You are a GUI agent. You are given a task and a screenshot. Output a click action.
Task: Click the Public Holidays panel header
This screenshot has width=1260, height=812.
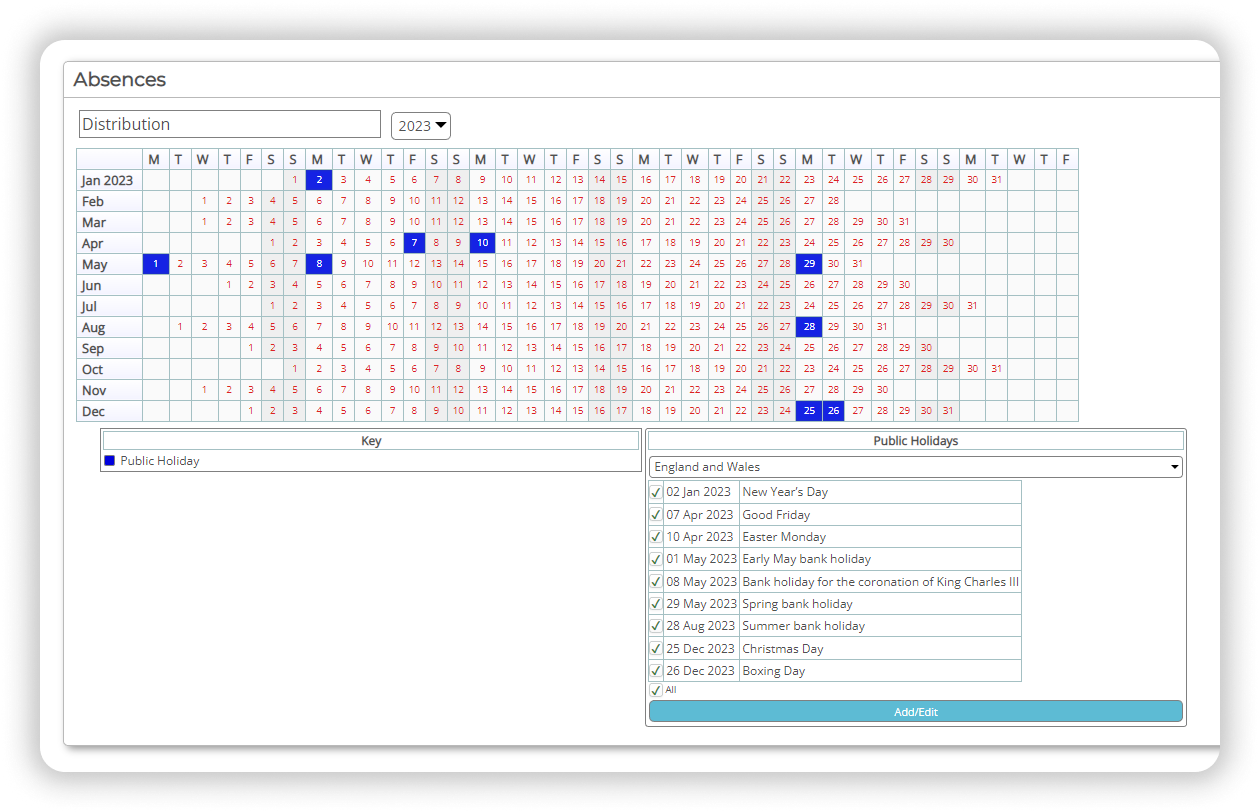pyautogui.click(x=915, y=440)
